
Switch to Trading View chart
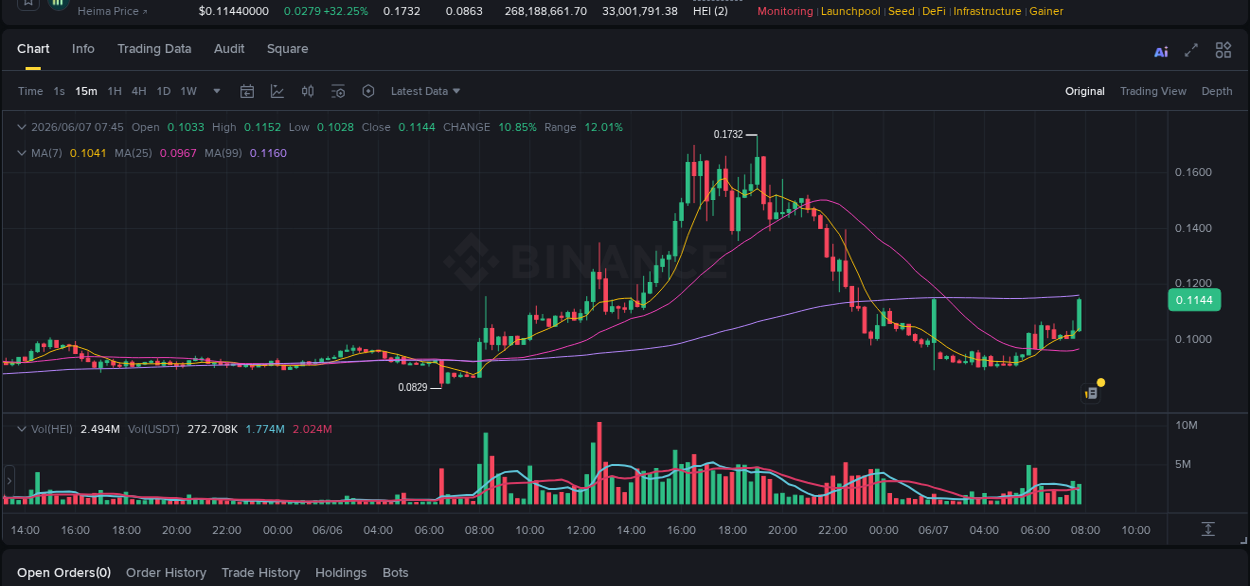coord(1153,91)
